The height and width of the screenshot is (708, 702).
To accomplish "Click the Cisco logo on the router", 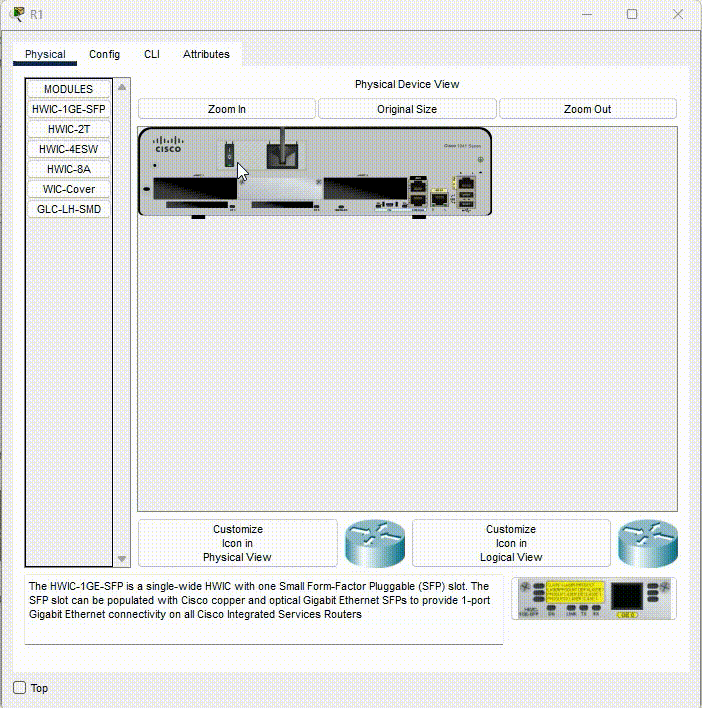I will pyautogui.click(x=167, y=145).
